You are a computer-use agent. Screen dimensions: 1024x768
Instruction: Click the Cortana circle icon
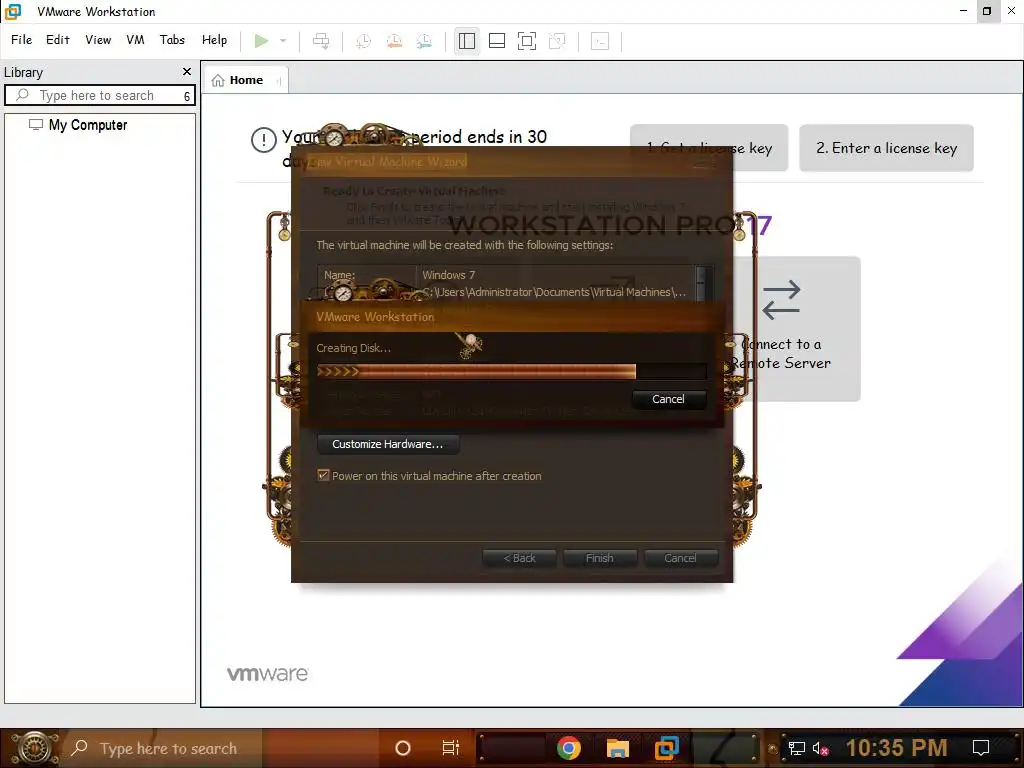403,748
